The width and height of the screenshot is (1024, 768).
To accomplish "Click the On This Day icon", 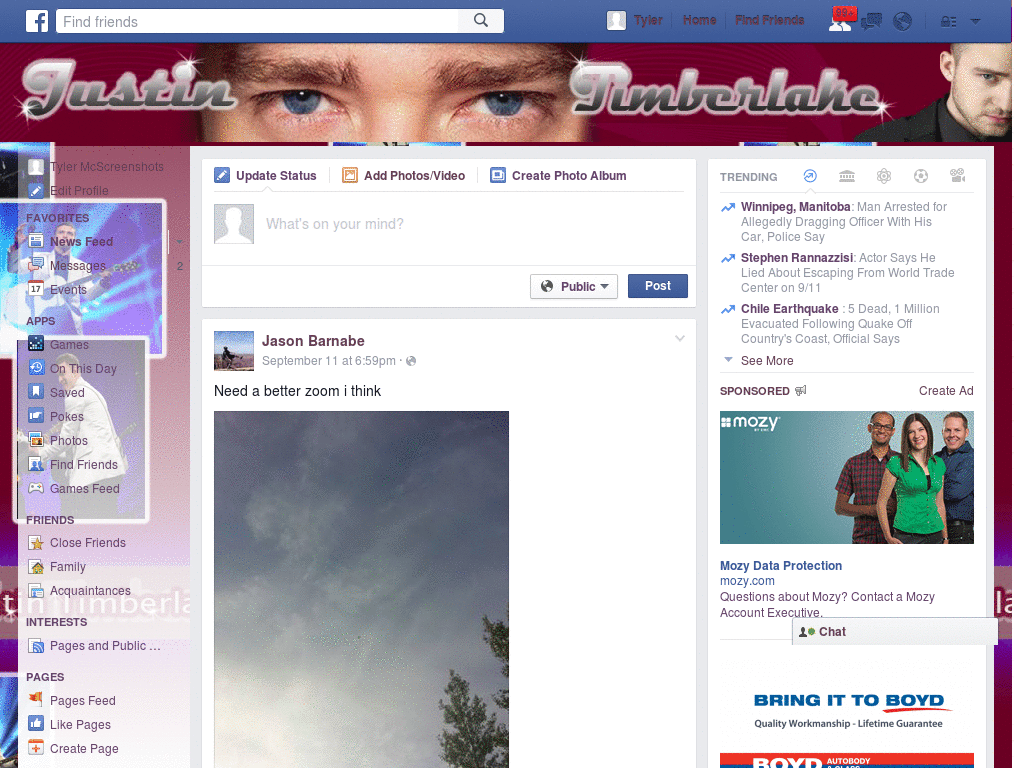I will 36,368.
